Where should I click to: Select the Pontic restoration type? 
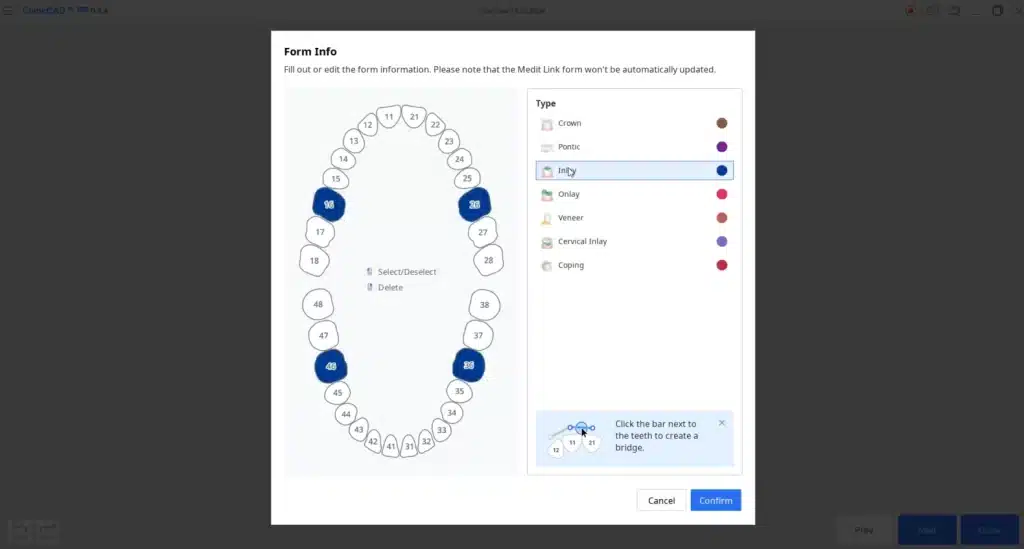point(634,147)
